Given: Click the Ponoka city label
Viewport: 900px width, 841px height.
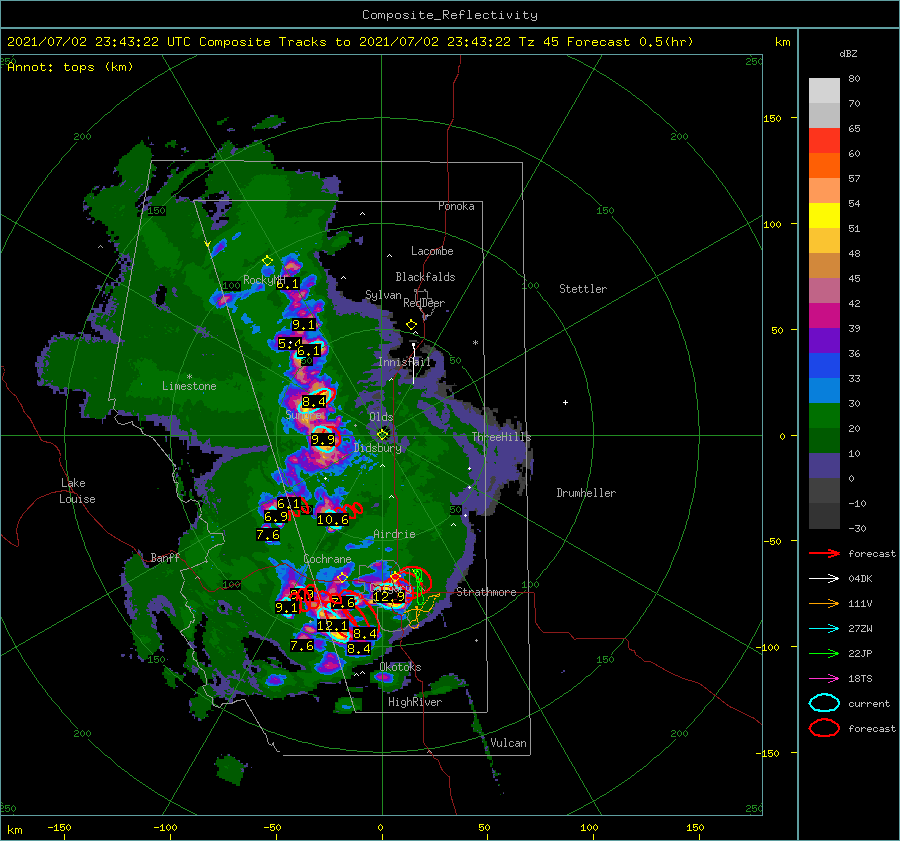Looking at the screenshot, I should pyautogui.click(x=456, y=206).
